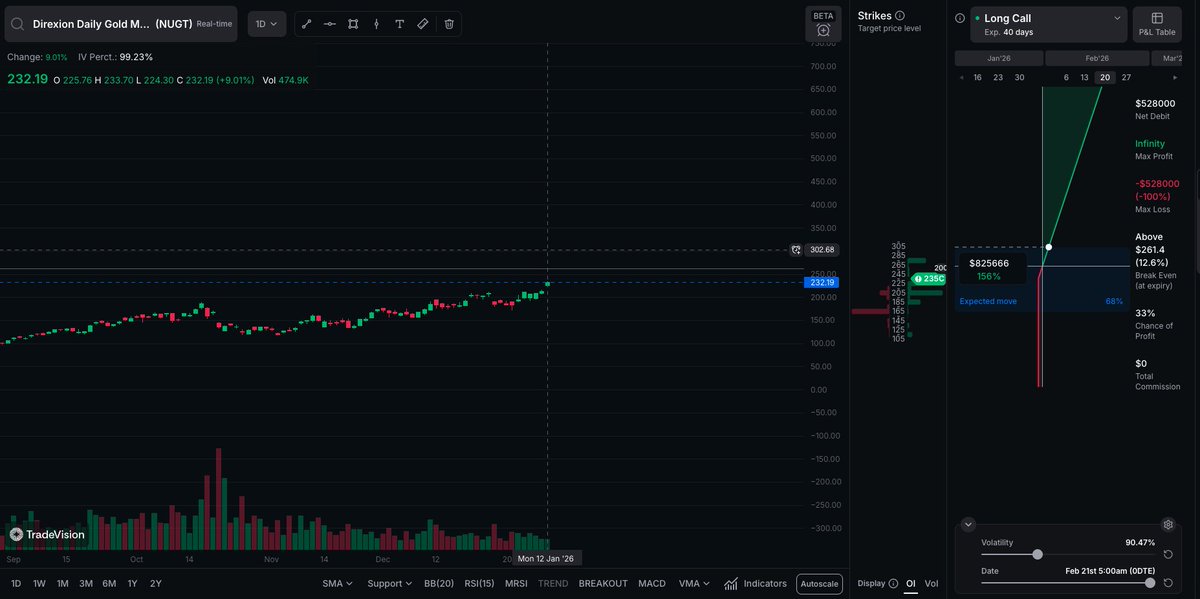The image size is (1200, 599).
Task: Go to next dates with right arrow
Action: 1174,77
